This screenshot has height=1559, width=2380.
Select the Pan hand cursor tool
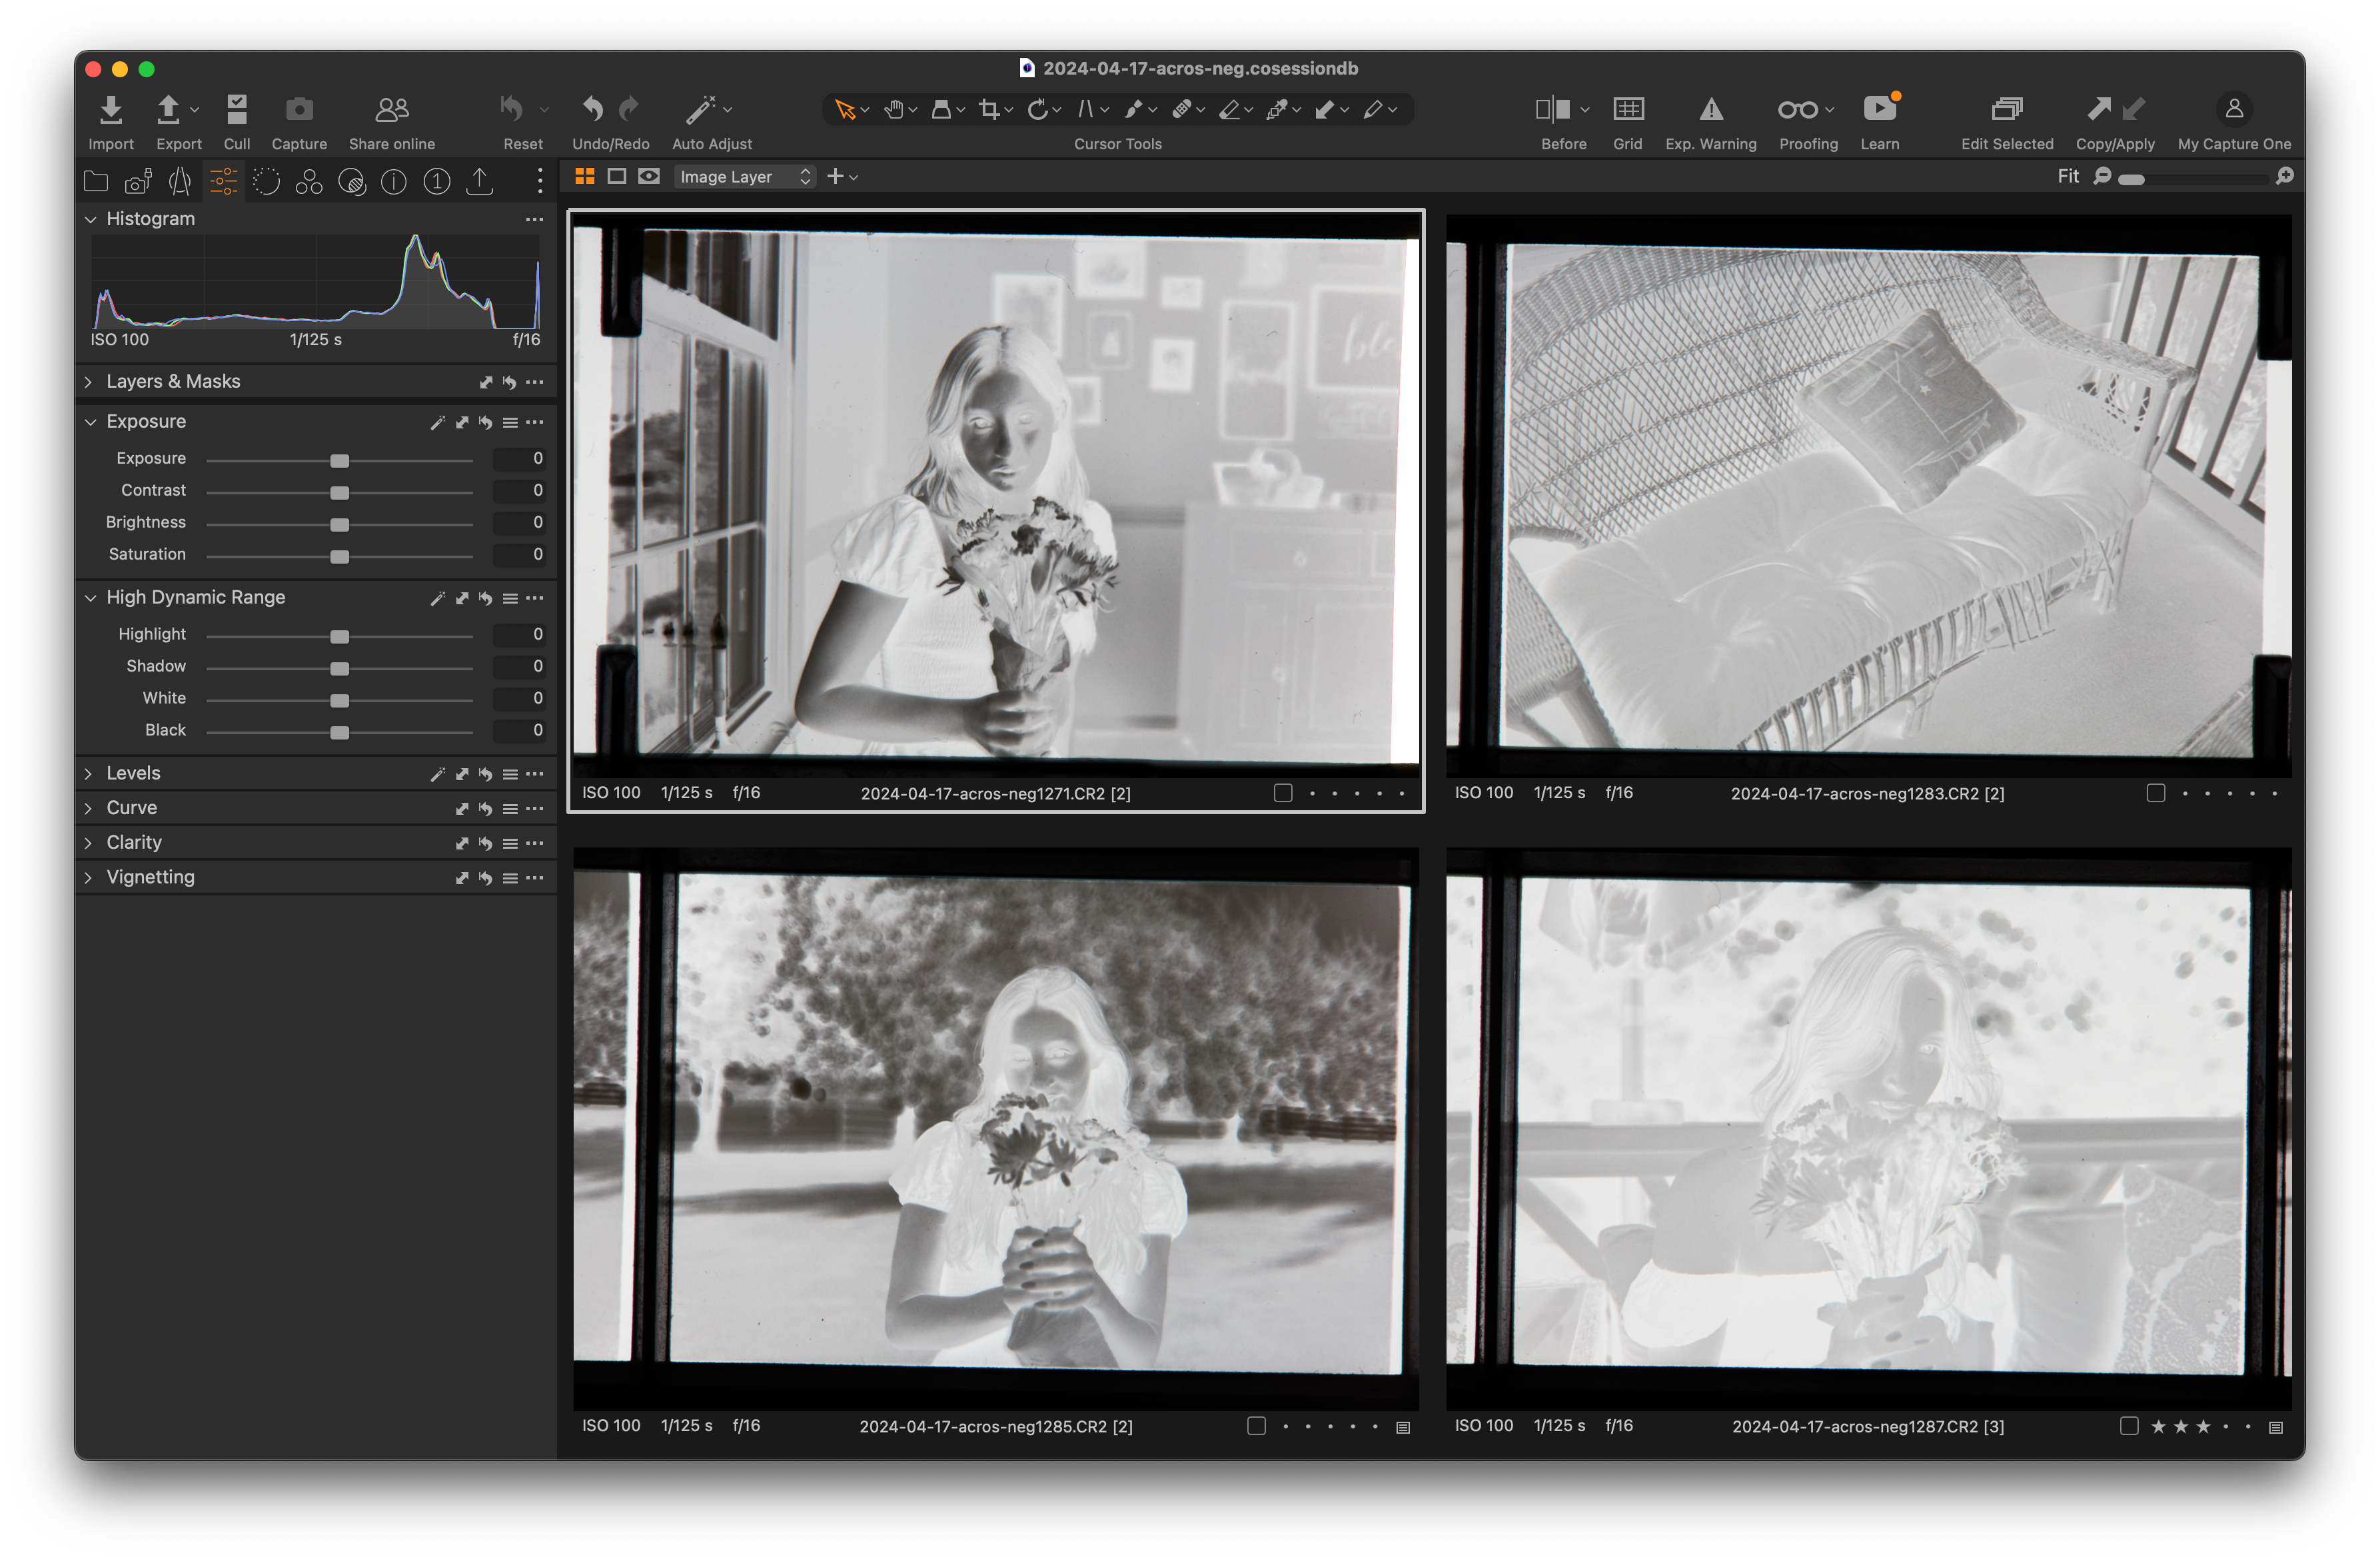click(894, 109)
